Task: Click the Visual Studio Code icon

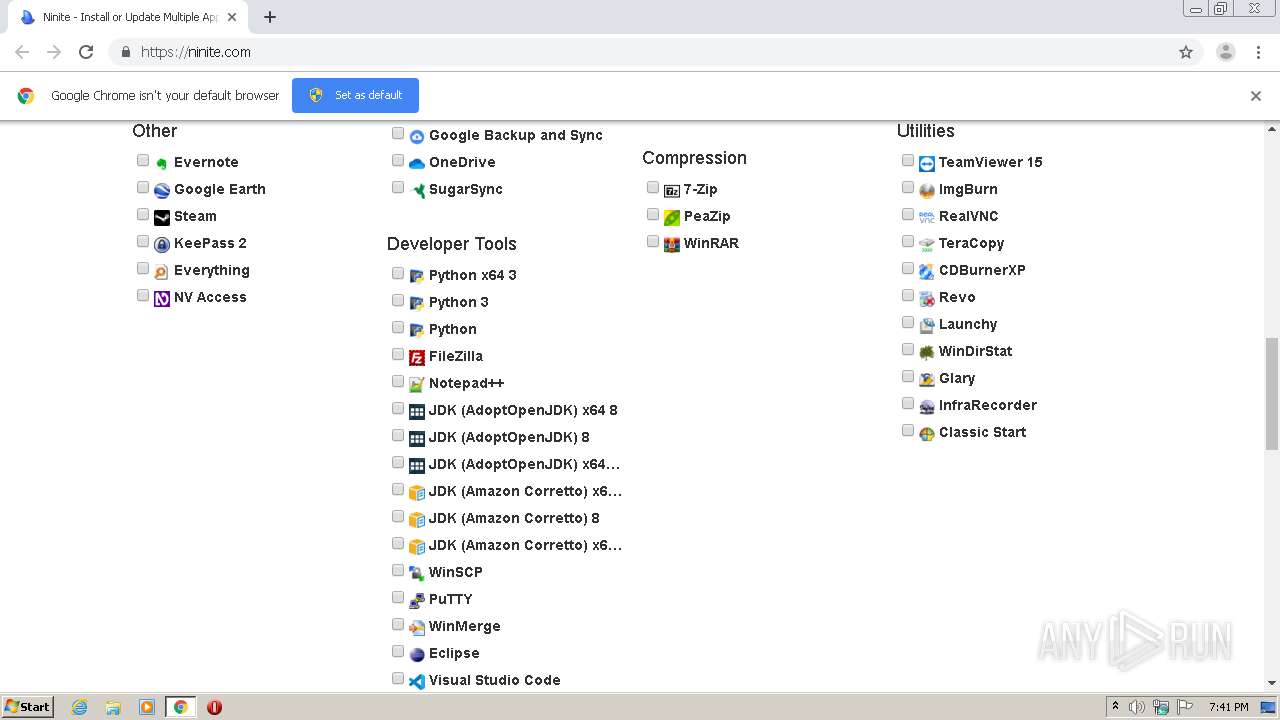Action: pos(417,681)
